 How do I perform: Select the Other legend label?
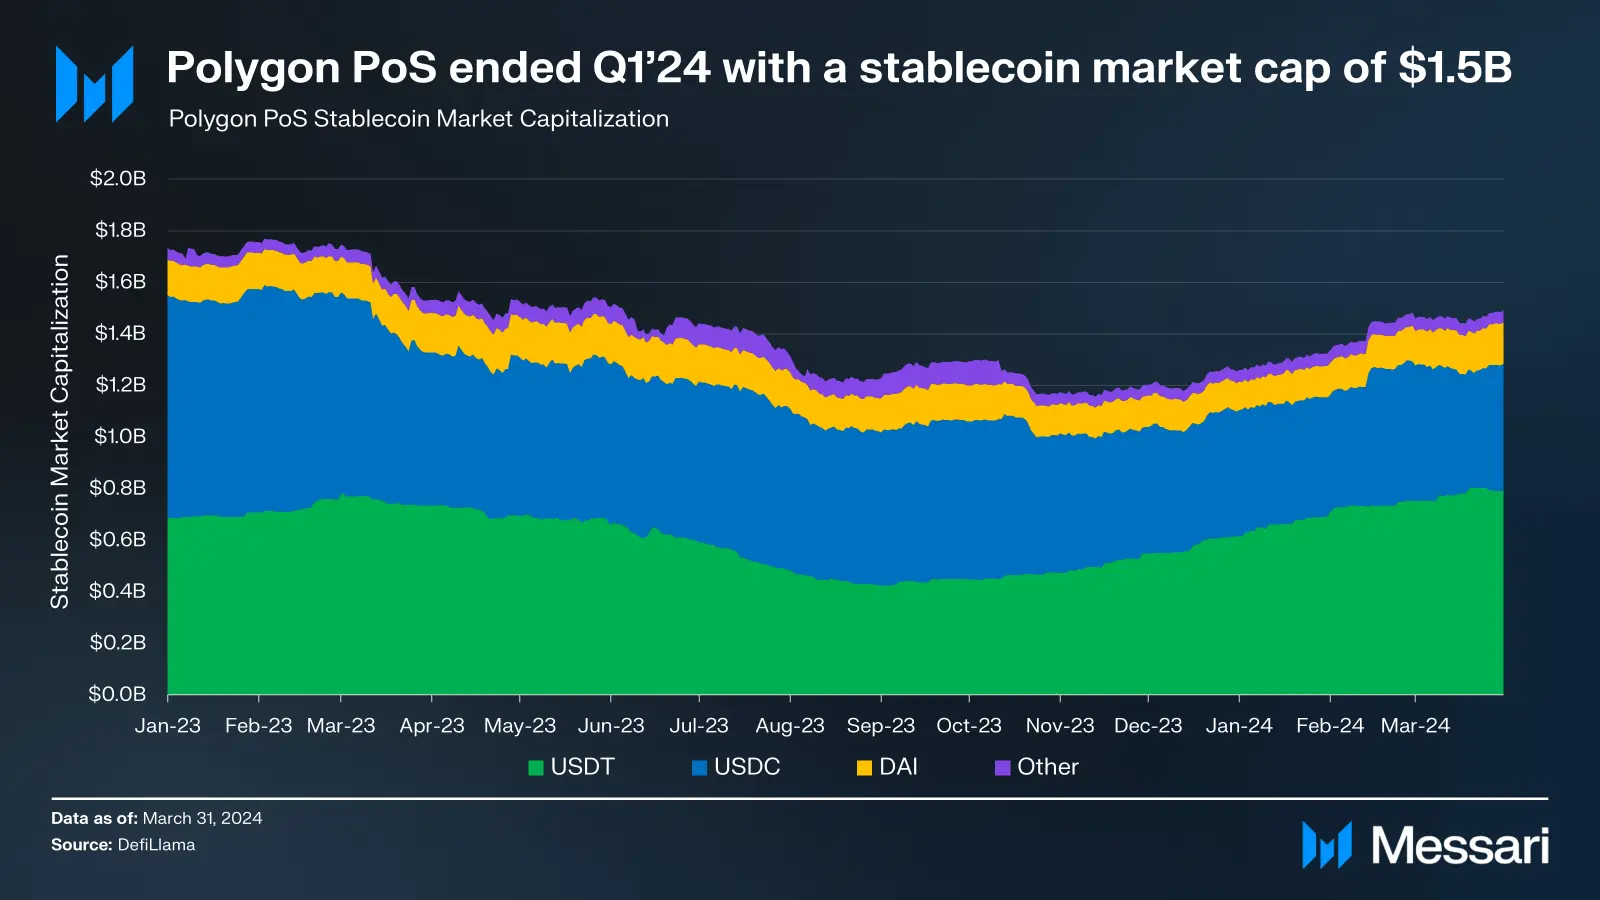pyautogui.click(x=1048, y=767)
